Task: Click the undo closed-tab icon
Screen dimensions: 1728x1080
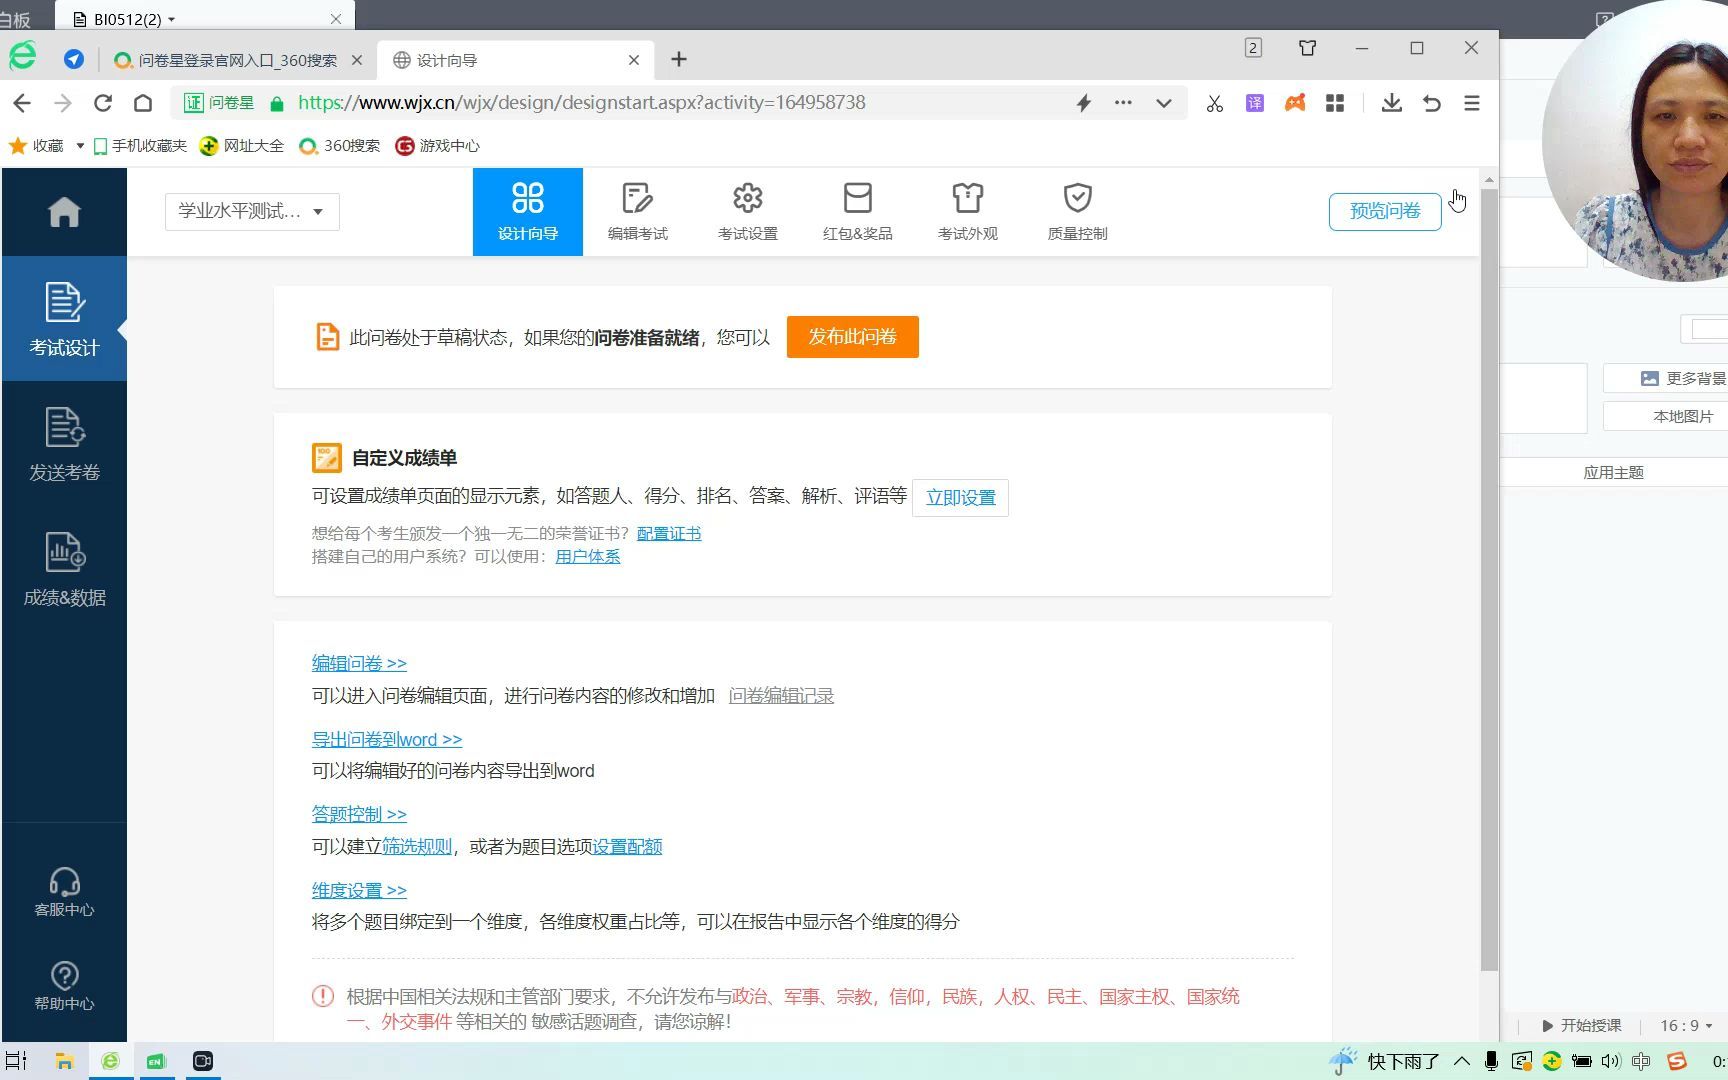Action: pyautogui.click(x=1432, y=103)
